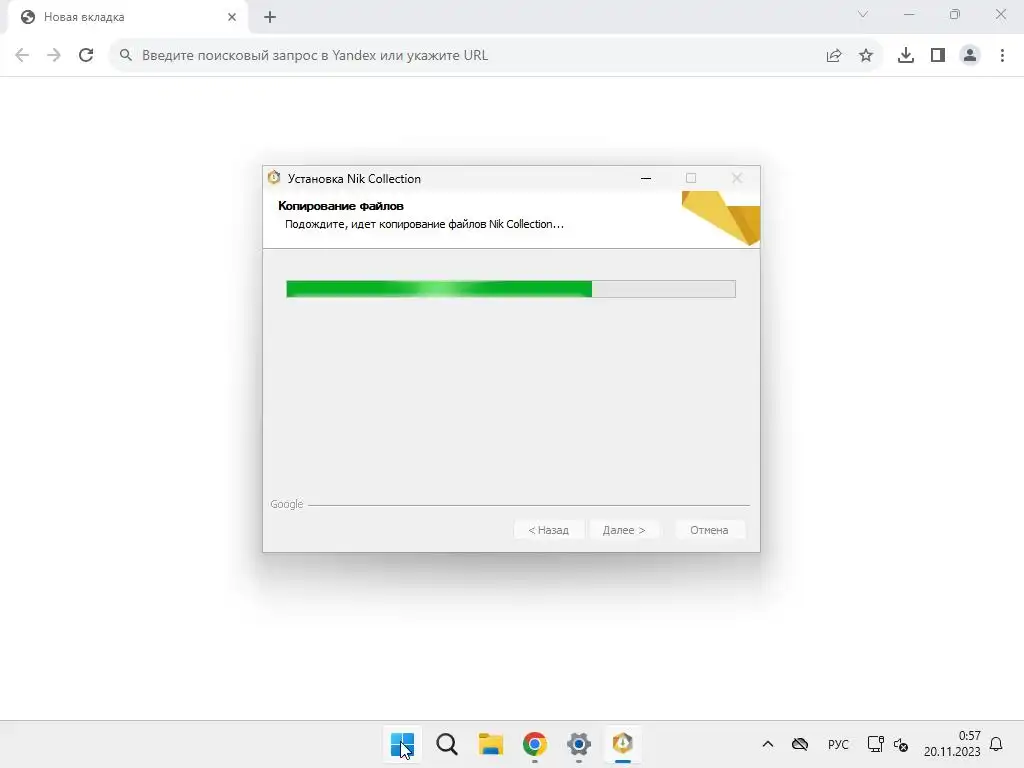Open notifications via the bell icon

[x=996, y=744]
